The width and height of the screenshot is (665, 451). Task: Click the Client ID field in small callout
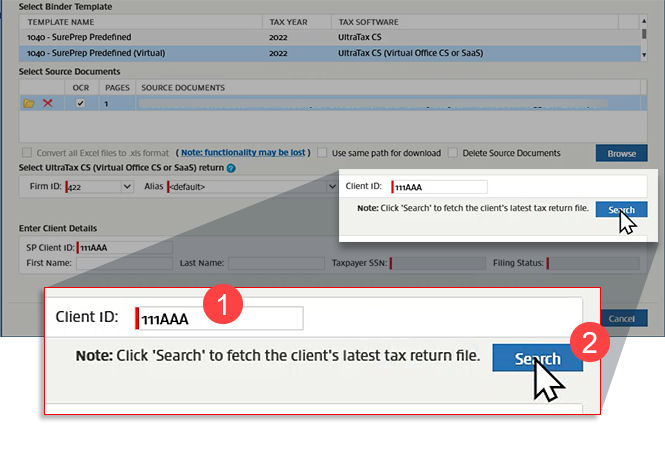coord(439,187)
